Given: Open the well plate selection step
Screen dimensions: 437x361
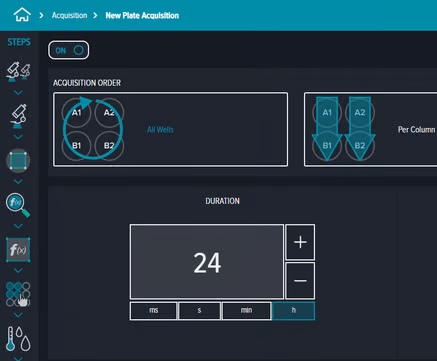Looking at the screenshot, I should 18,294.
